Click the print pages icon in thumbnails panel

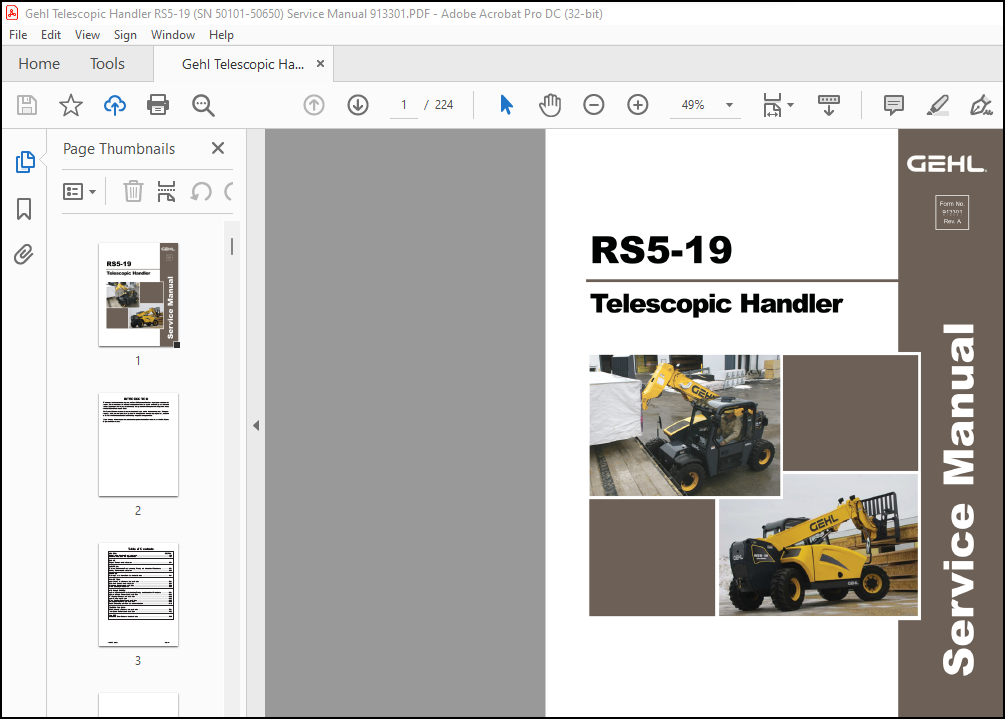[167, 191]
